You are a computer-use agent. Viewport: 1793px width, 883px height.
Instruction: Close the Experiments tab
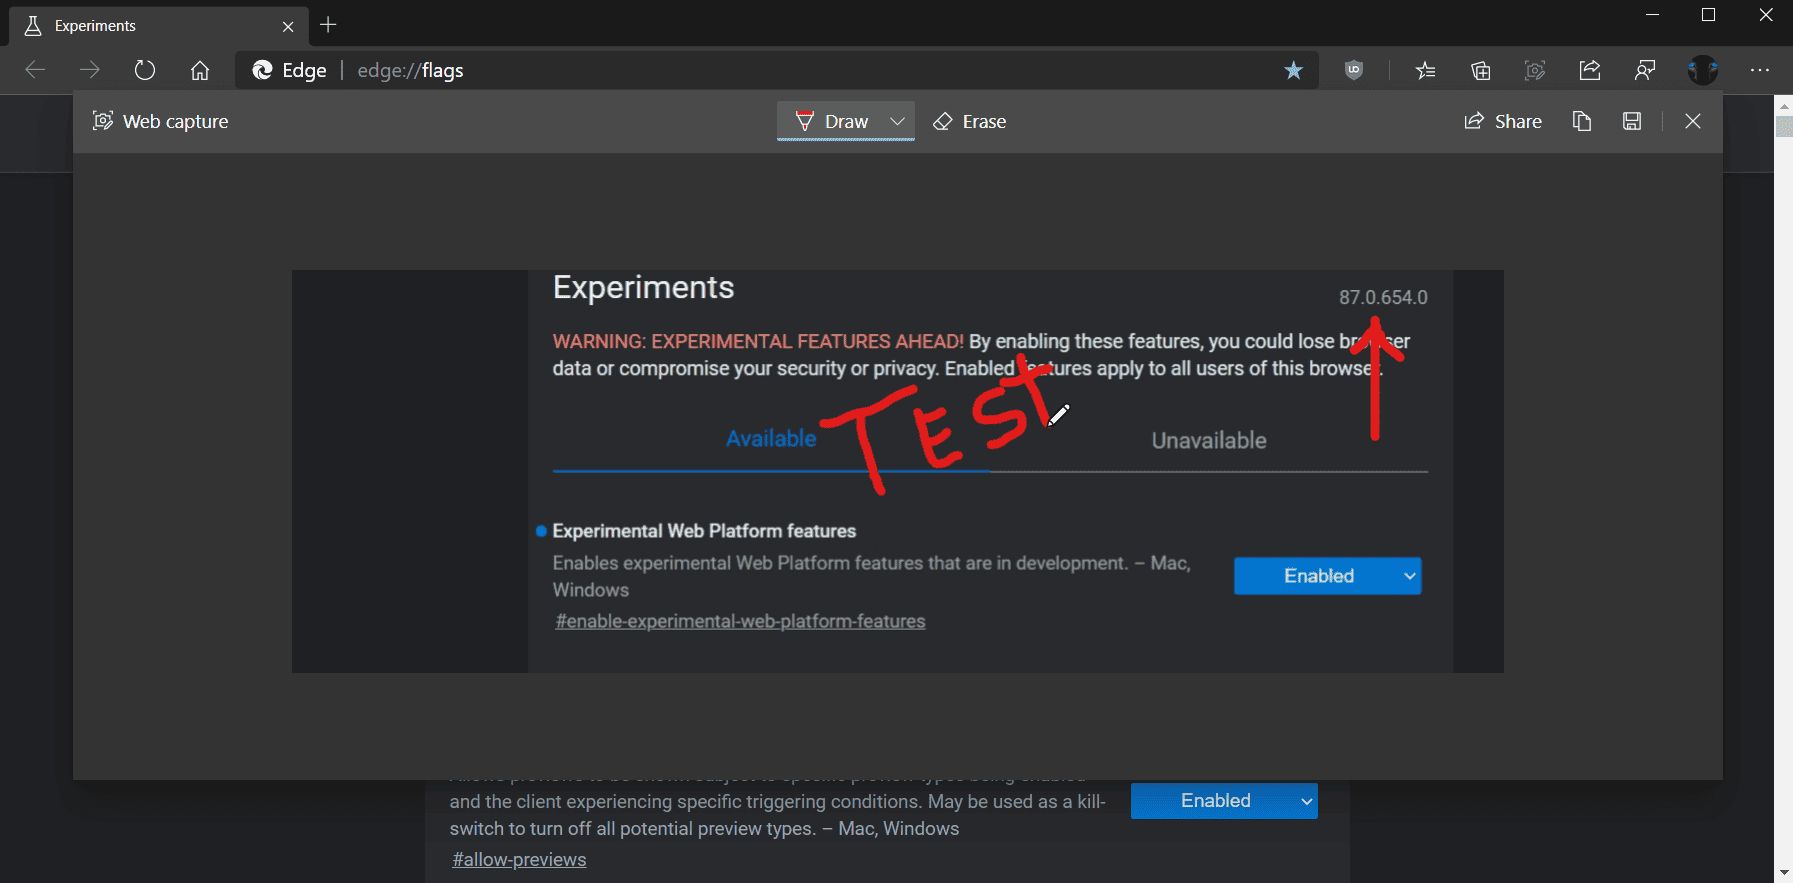click(288, 26)
